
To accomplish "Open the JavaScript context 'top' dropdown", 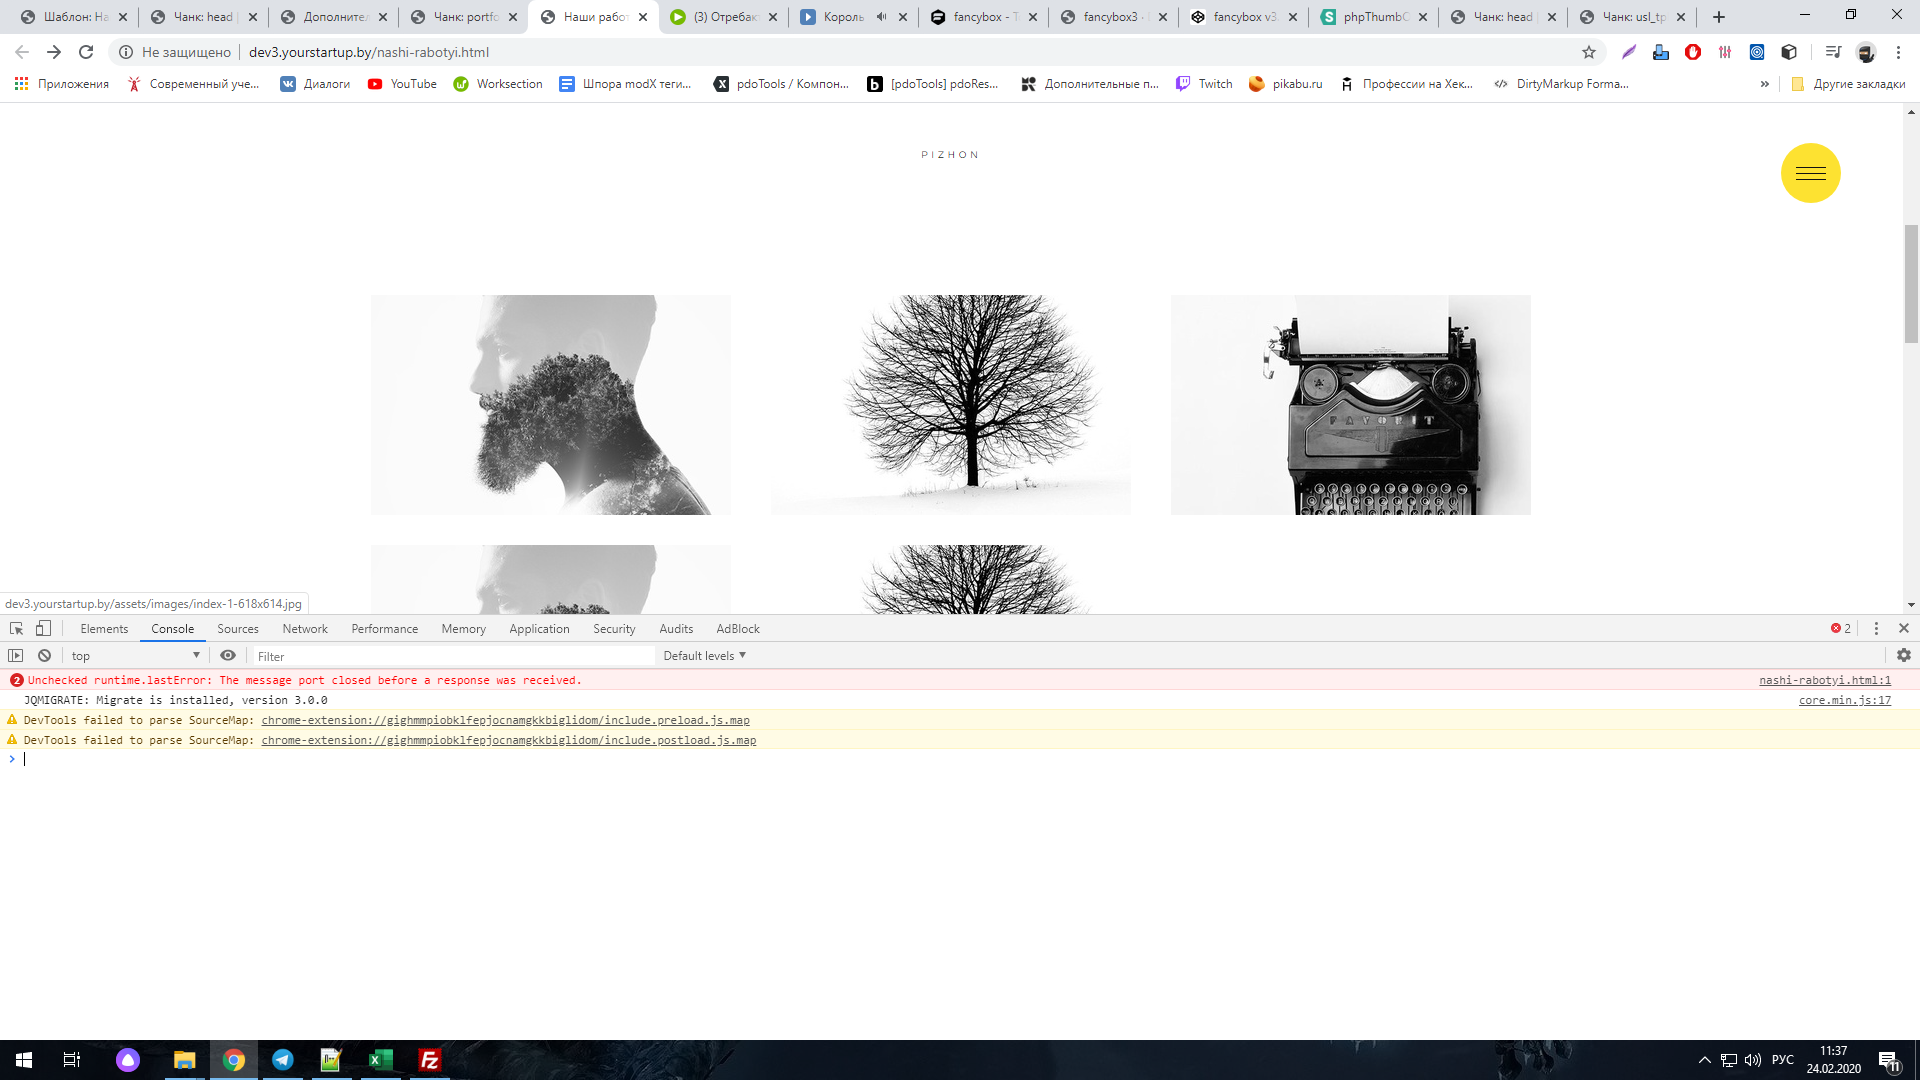I will 135,656.
